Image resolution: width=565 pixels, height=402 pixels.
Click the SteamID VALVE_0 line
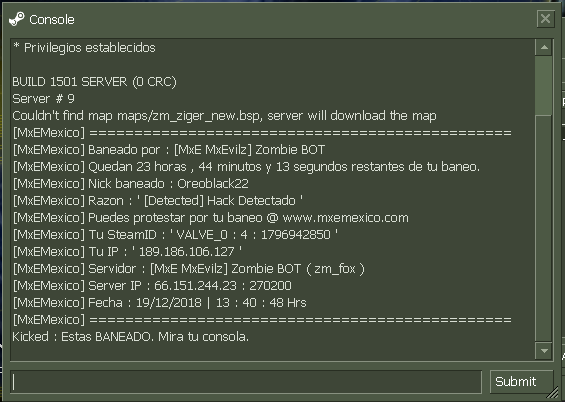point(175,235)
